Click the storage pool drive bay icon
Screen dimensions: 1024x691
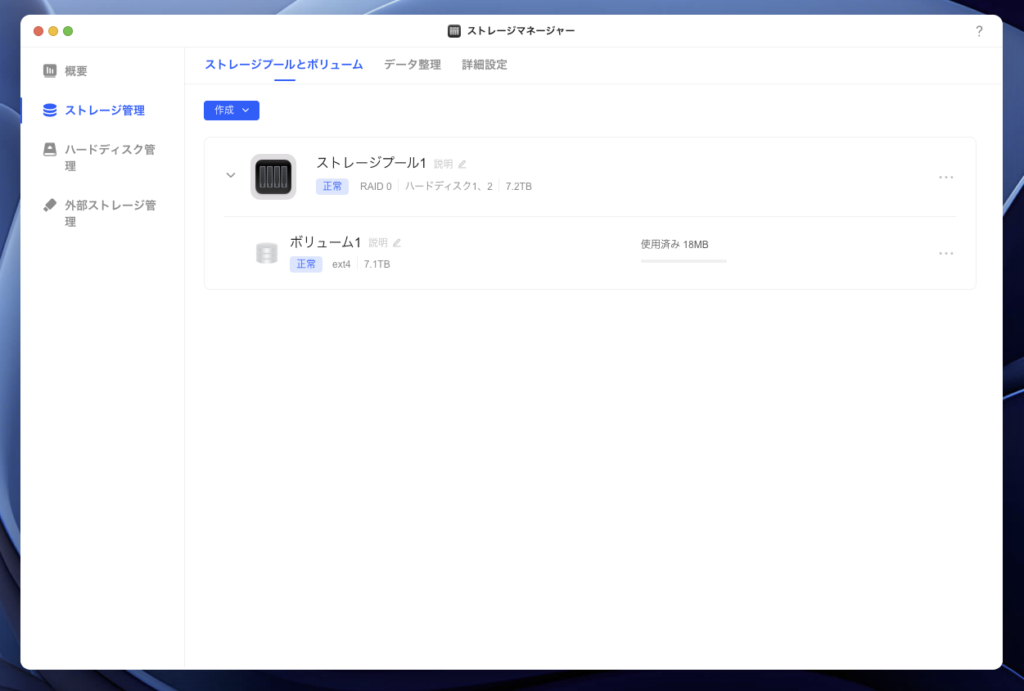click(x=273, y=177)
